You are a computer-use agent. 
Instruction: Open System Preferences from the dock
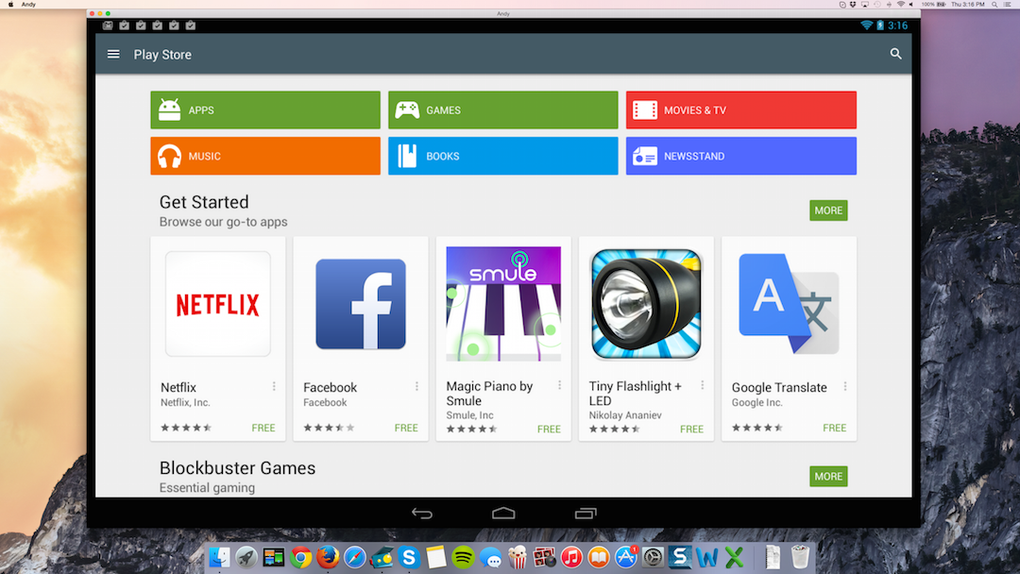[x=653, y=557]
